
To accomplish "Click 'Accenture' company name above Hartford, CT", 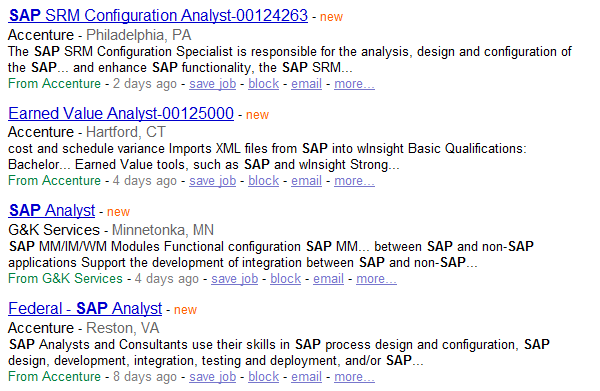I will click(41, 132).
